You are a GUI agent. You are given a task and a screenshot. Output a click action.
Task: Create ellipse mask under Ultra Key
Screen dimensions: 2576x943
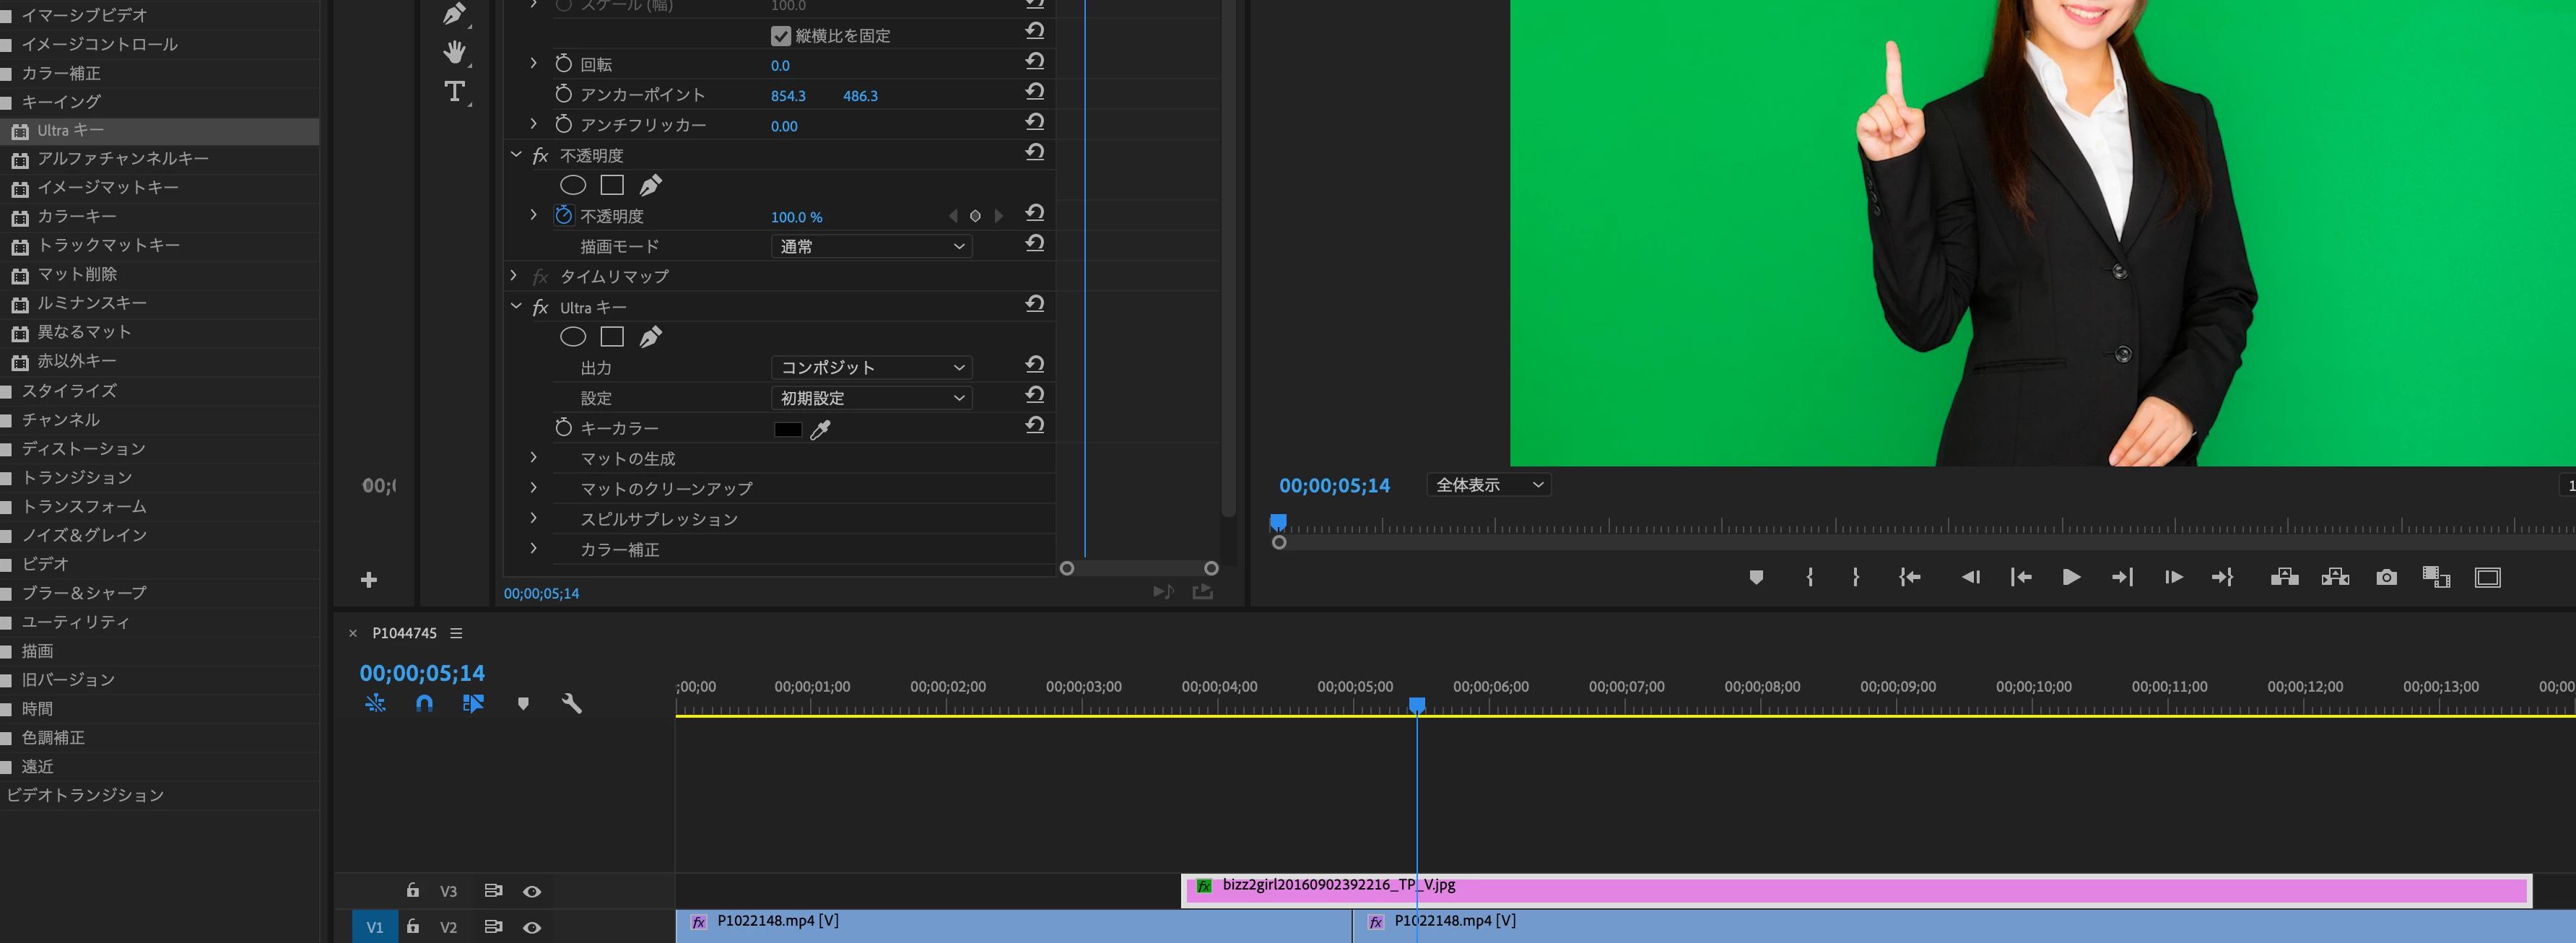pyautogui.click(x=573, y=337)
